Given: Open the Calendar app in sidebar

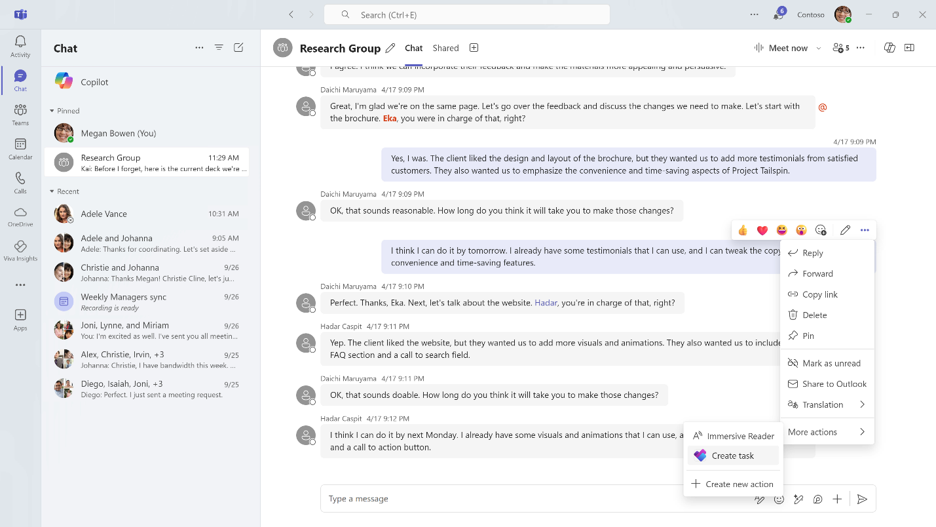Looking at the screenshot, I should tap(20, 148).
